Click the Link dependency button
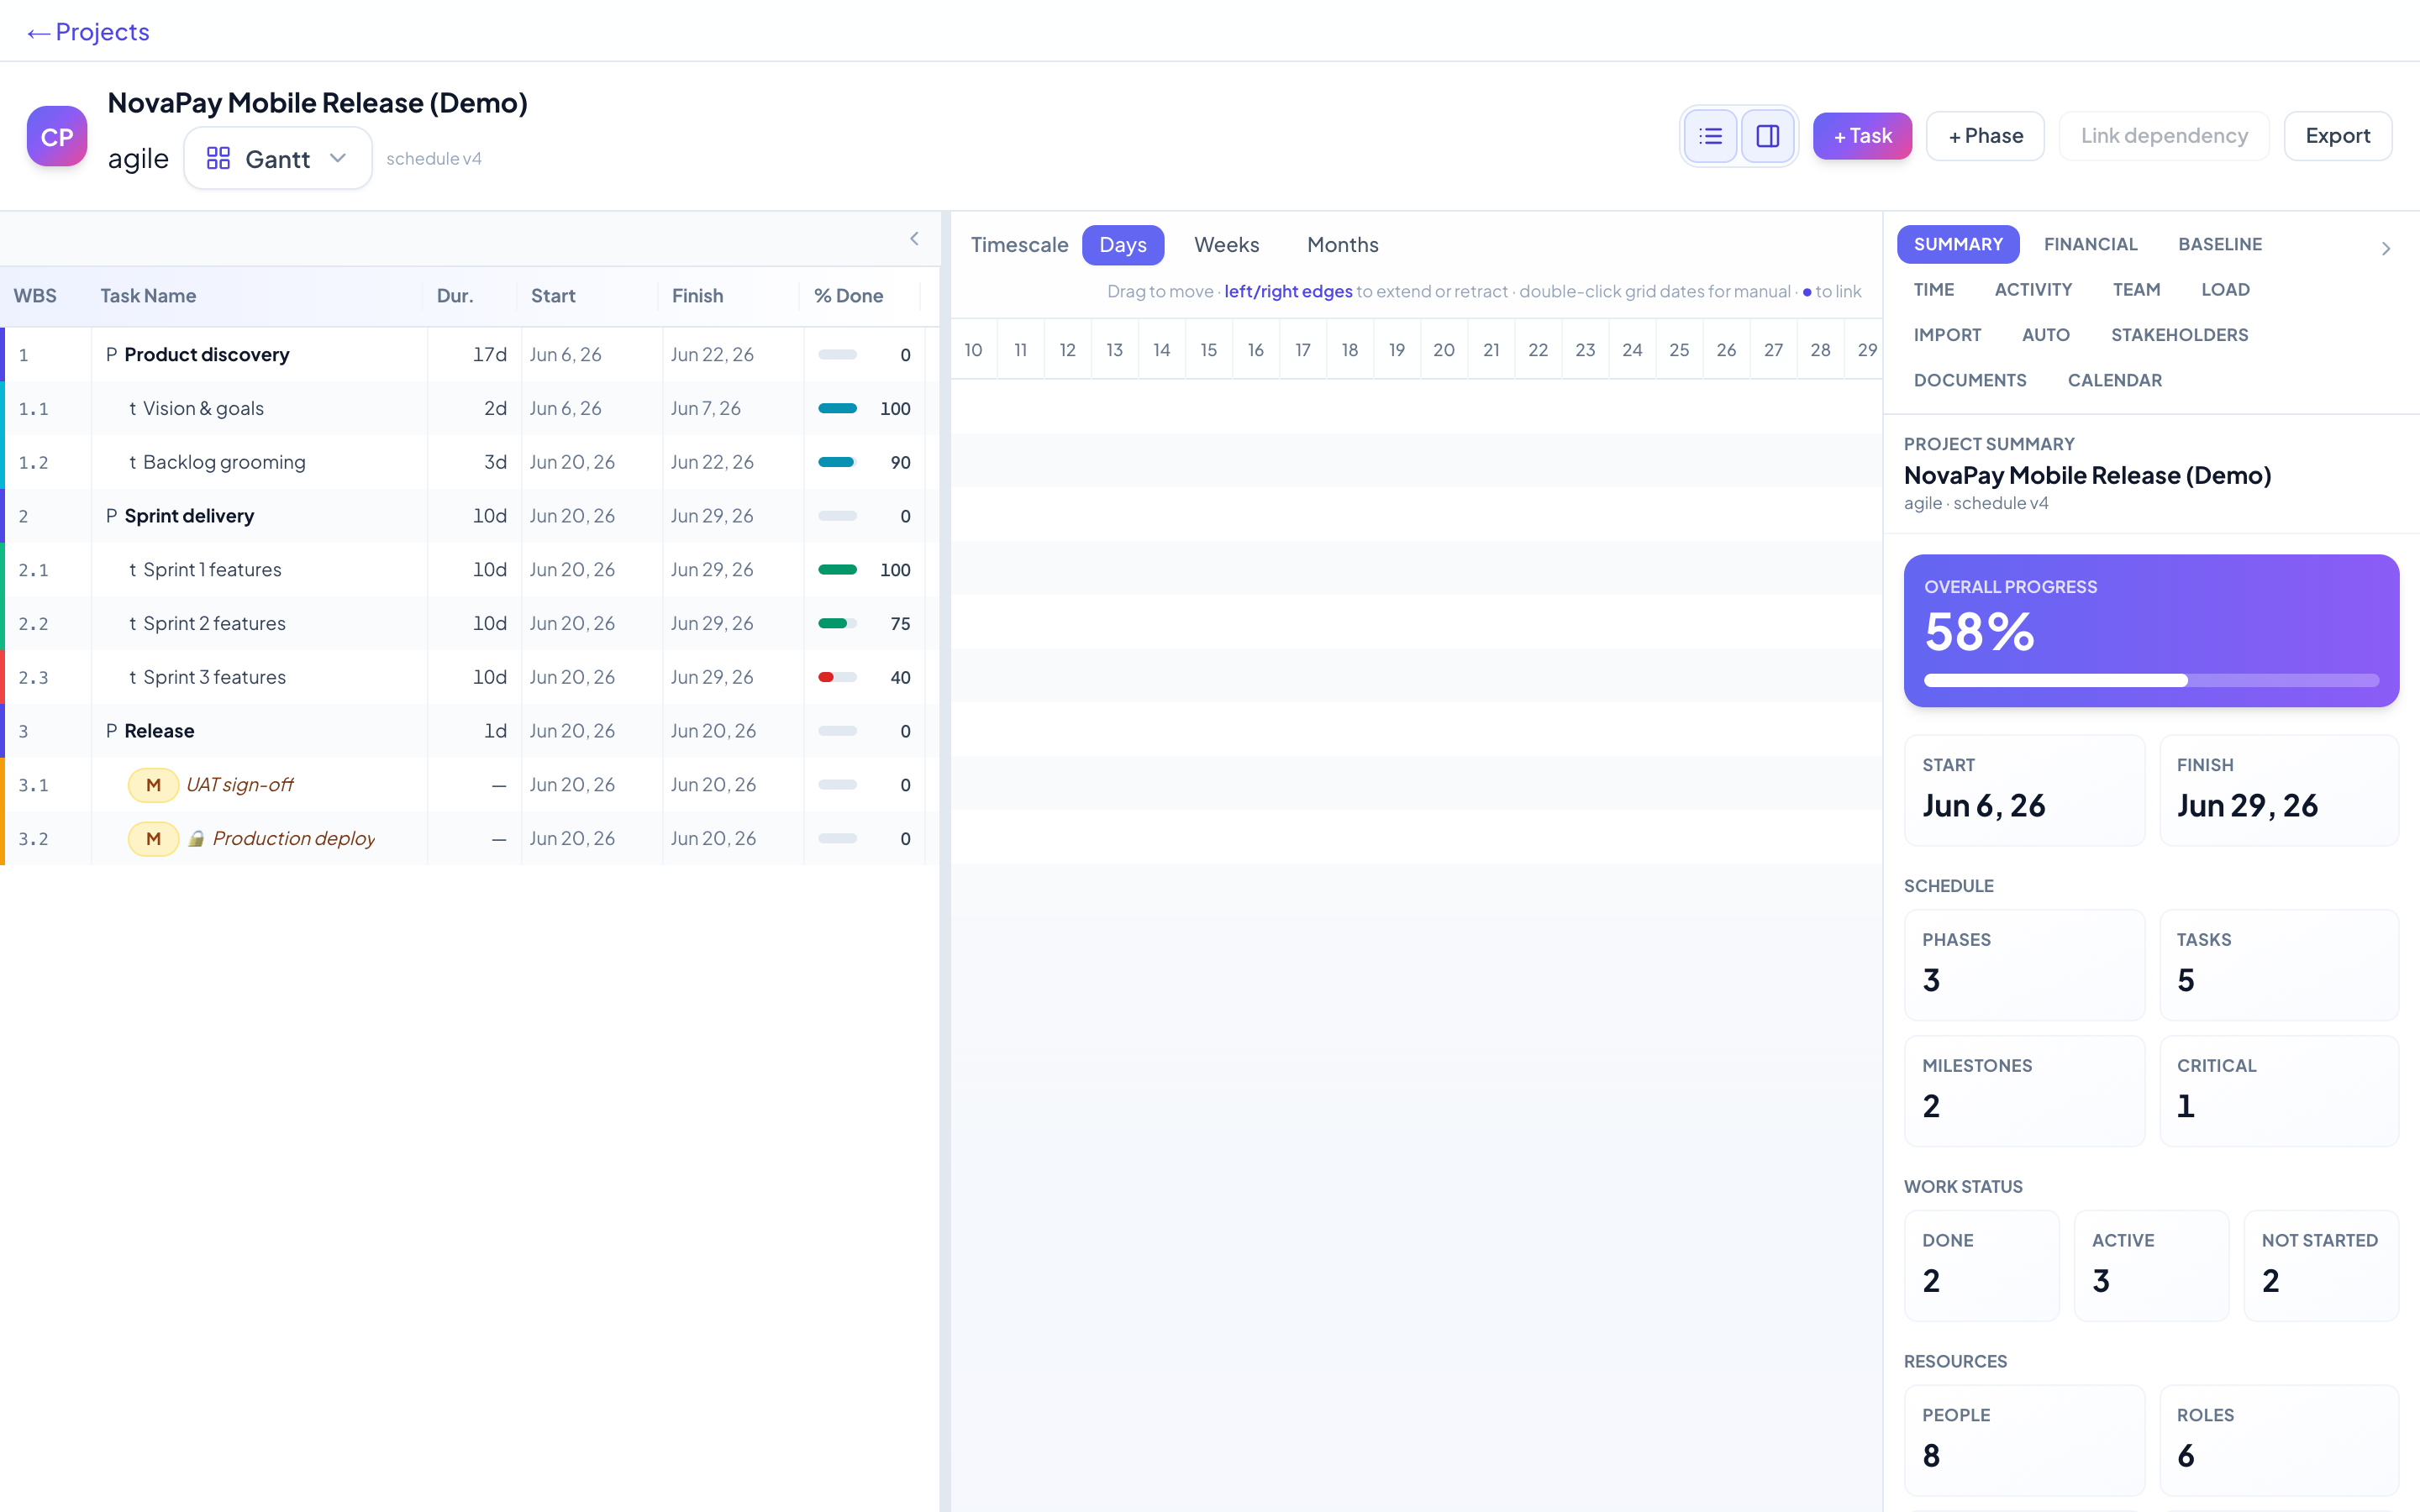 [2164, 136]
